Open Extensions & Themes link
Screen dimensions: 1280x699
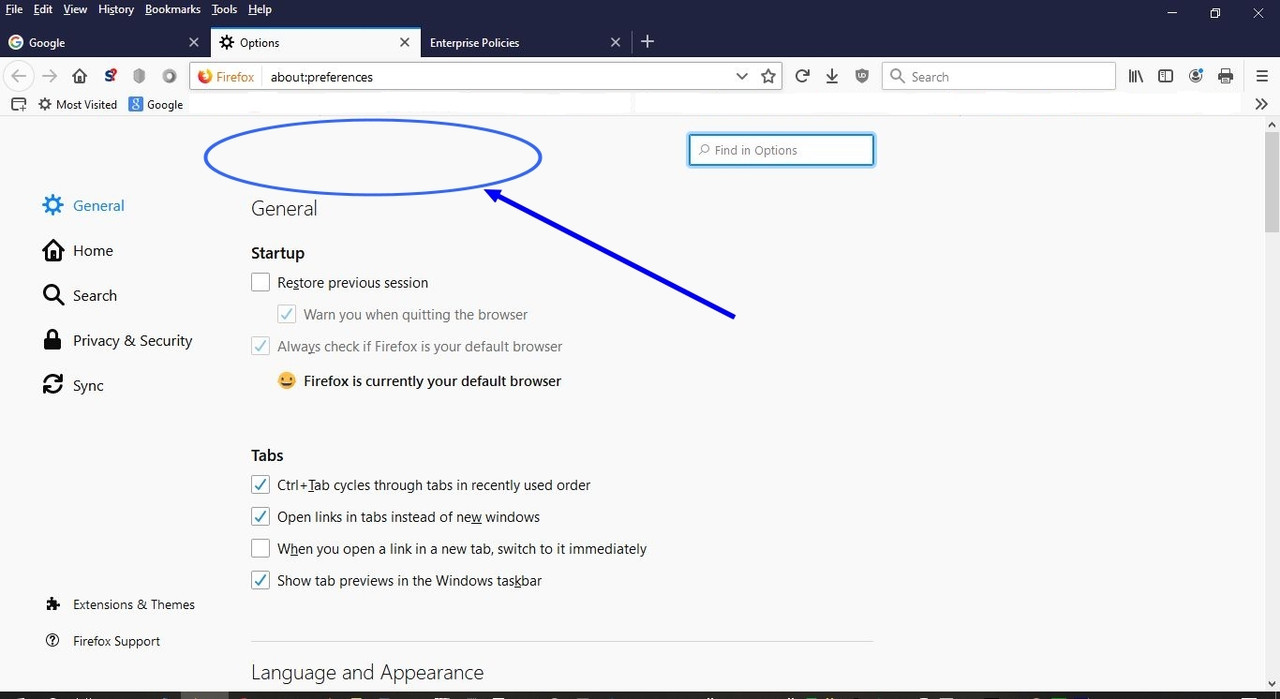point(120,604)
